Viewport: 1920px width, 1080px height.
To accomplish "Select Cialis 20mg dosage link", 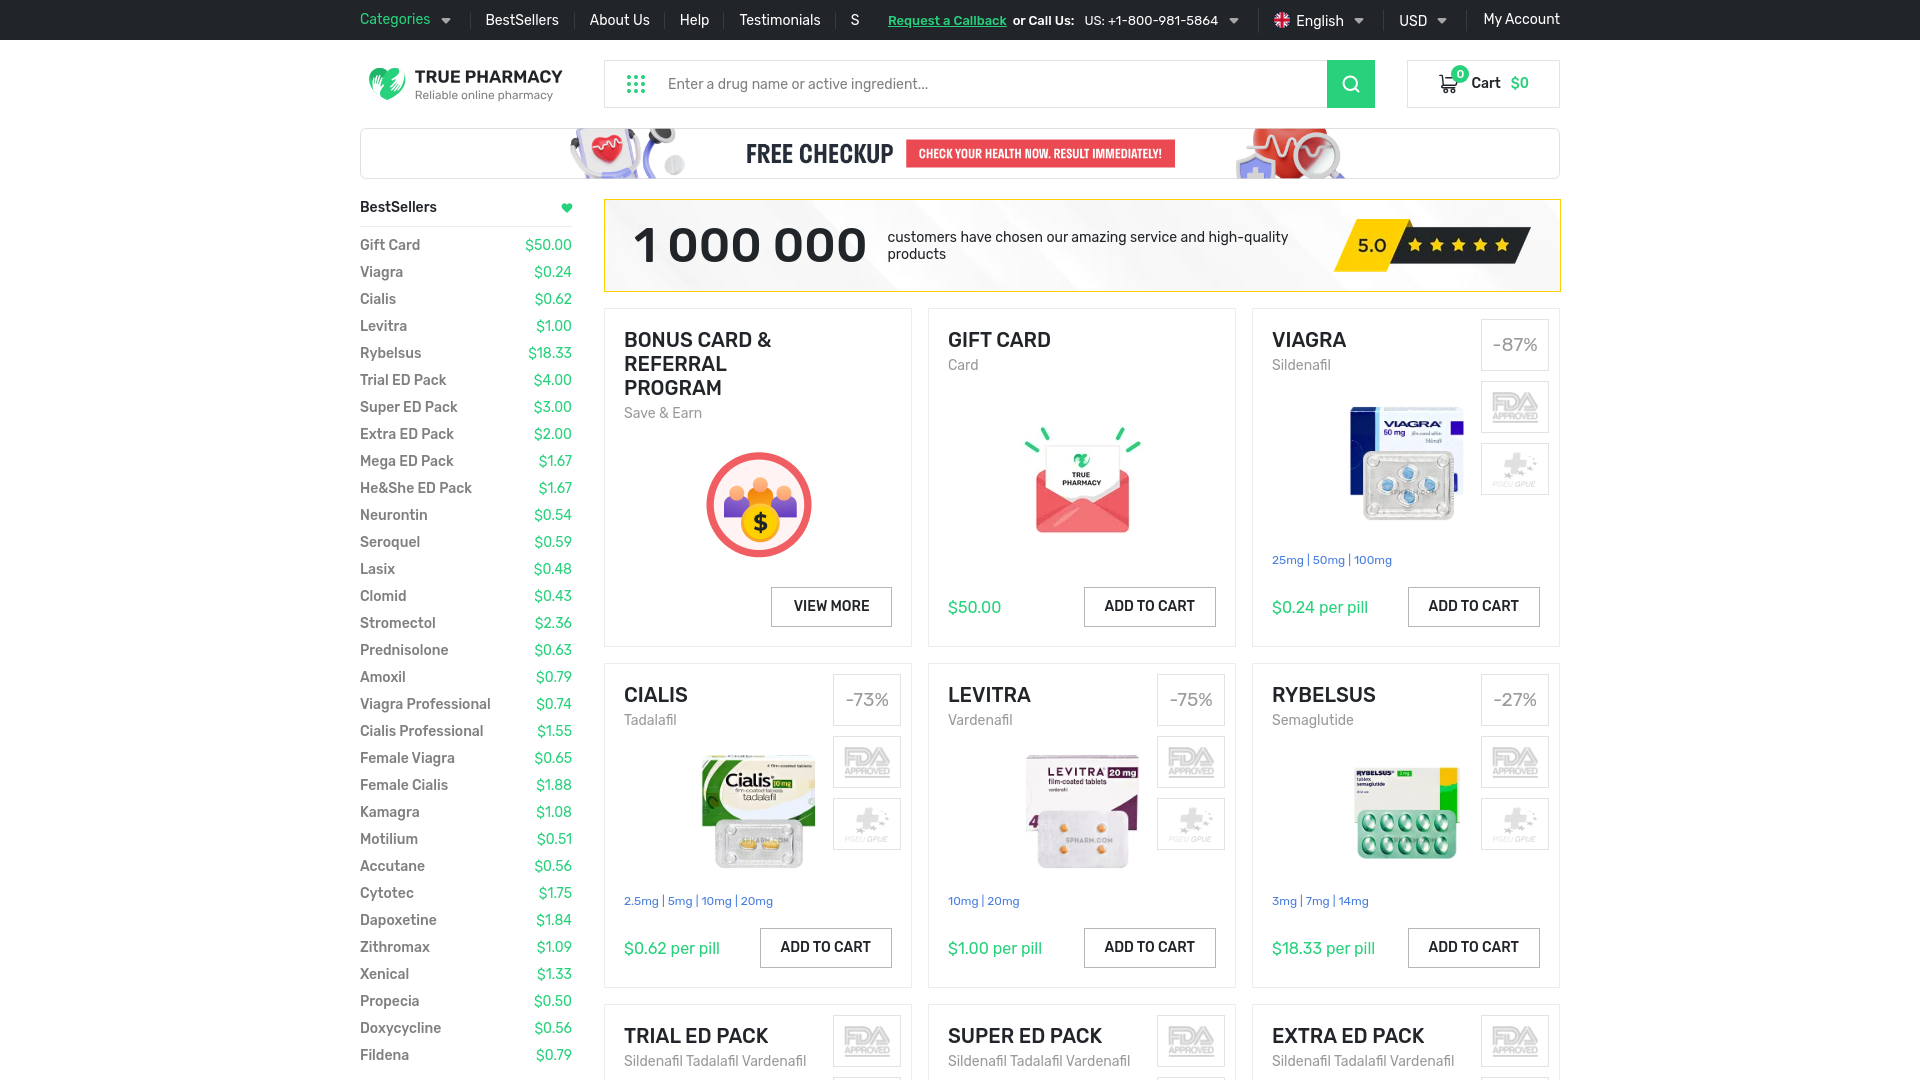I will pos(757,902).
